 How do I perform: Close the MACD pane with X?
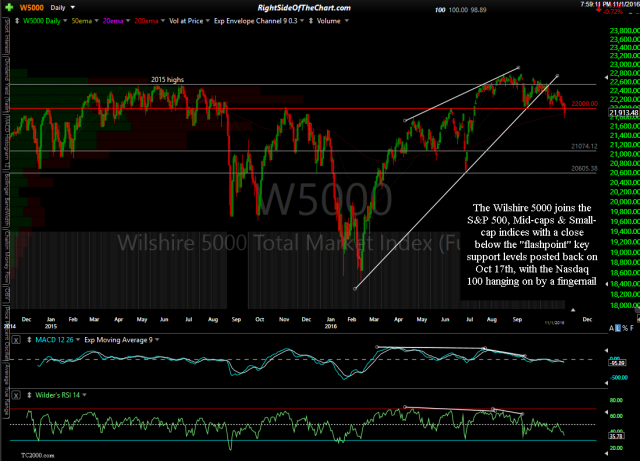16,340
